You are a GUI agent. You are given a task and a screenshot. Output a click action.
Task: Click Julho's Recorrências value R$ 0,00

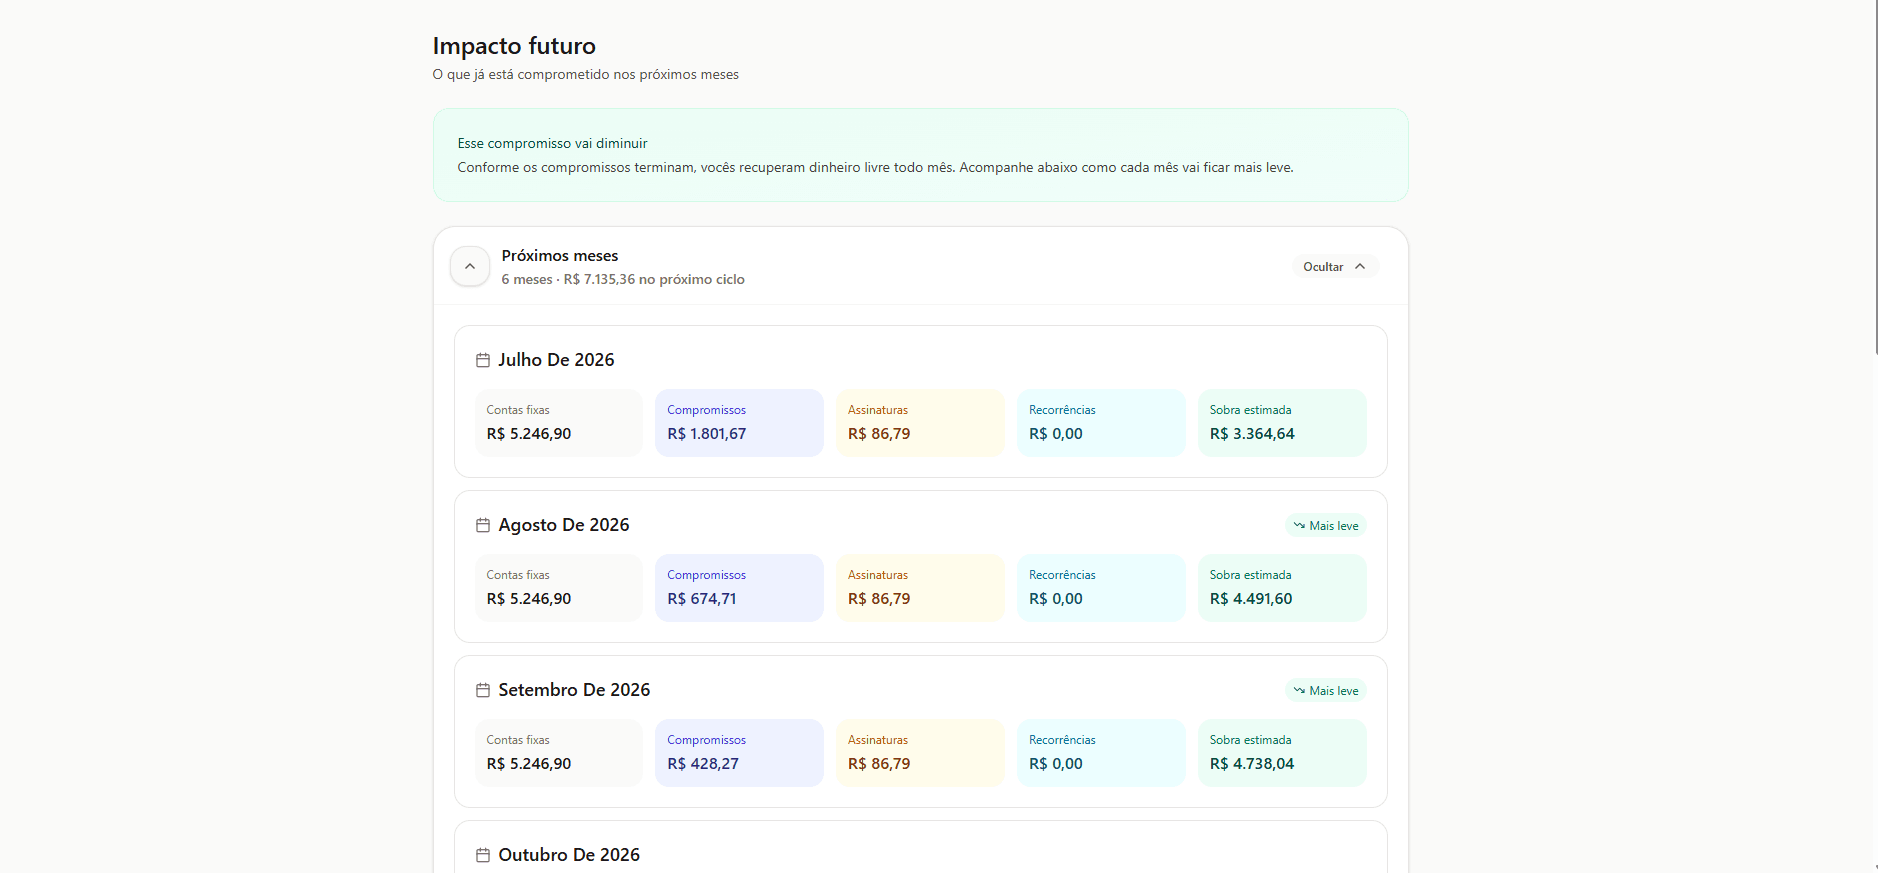pos(1056,434)
